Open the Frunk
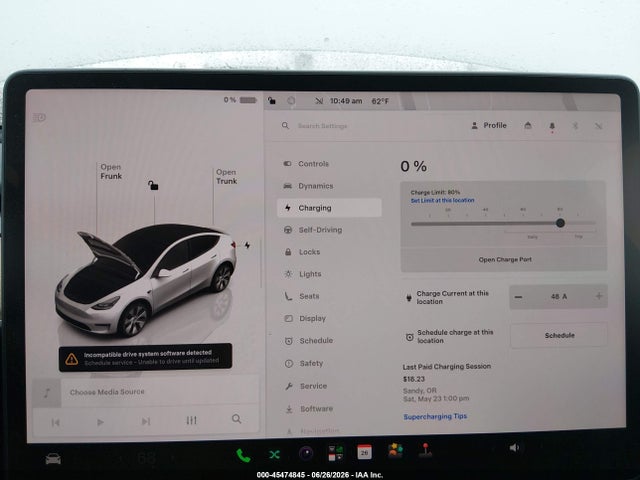Screen dimensions: 640x480 pyautogui.click(x=111, y=171)
